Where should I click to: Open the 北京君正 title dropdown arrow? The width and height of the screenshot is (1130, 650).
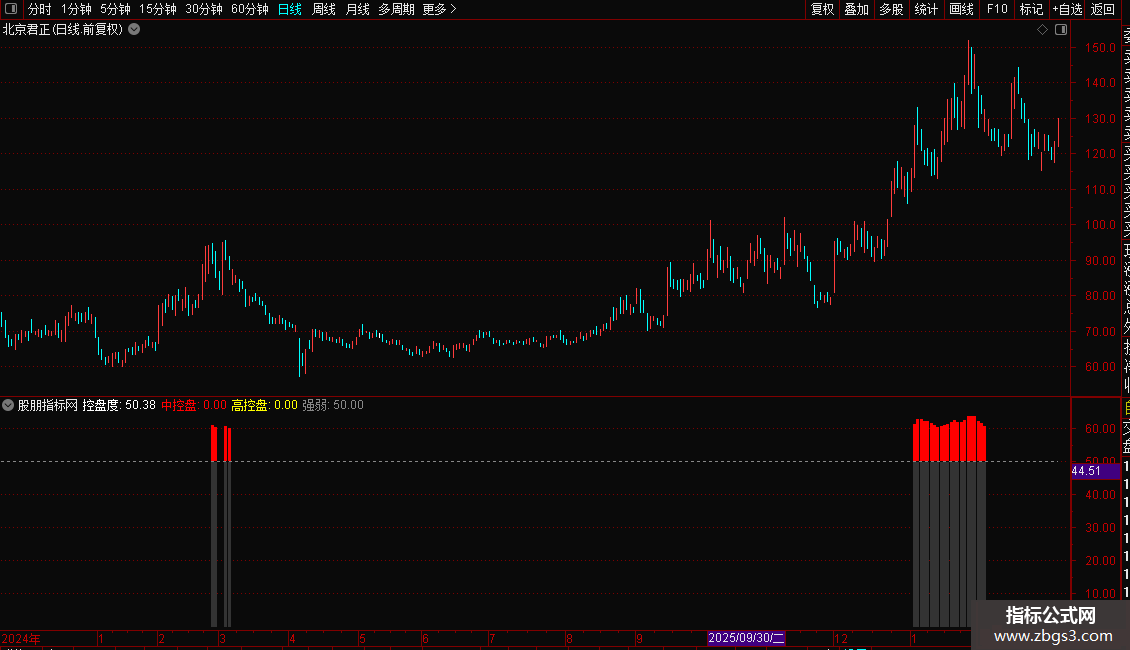[x=134, y=30]
